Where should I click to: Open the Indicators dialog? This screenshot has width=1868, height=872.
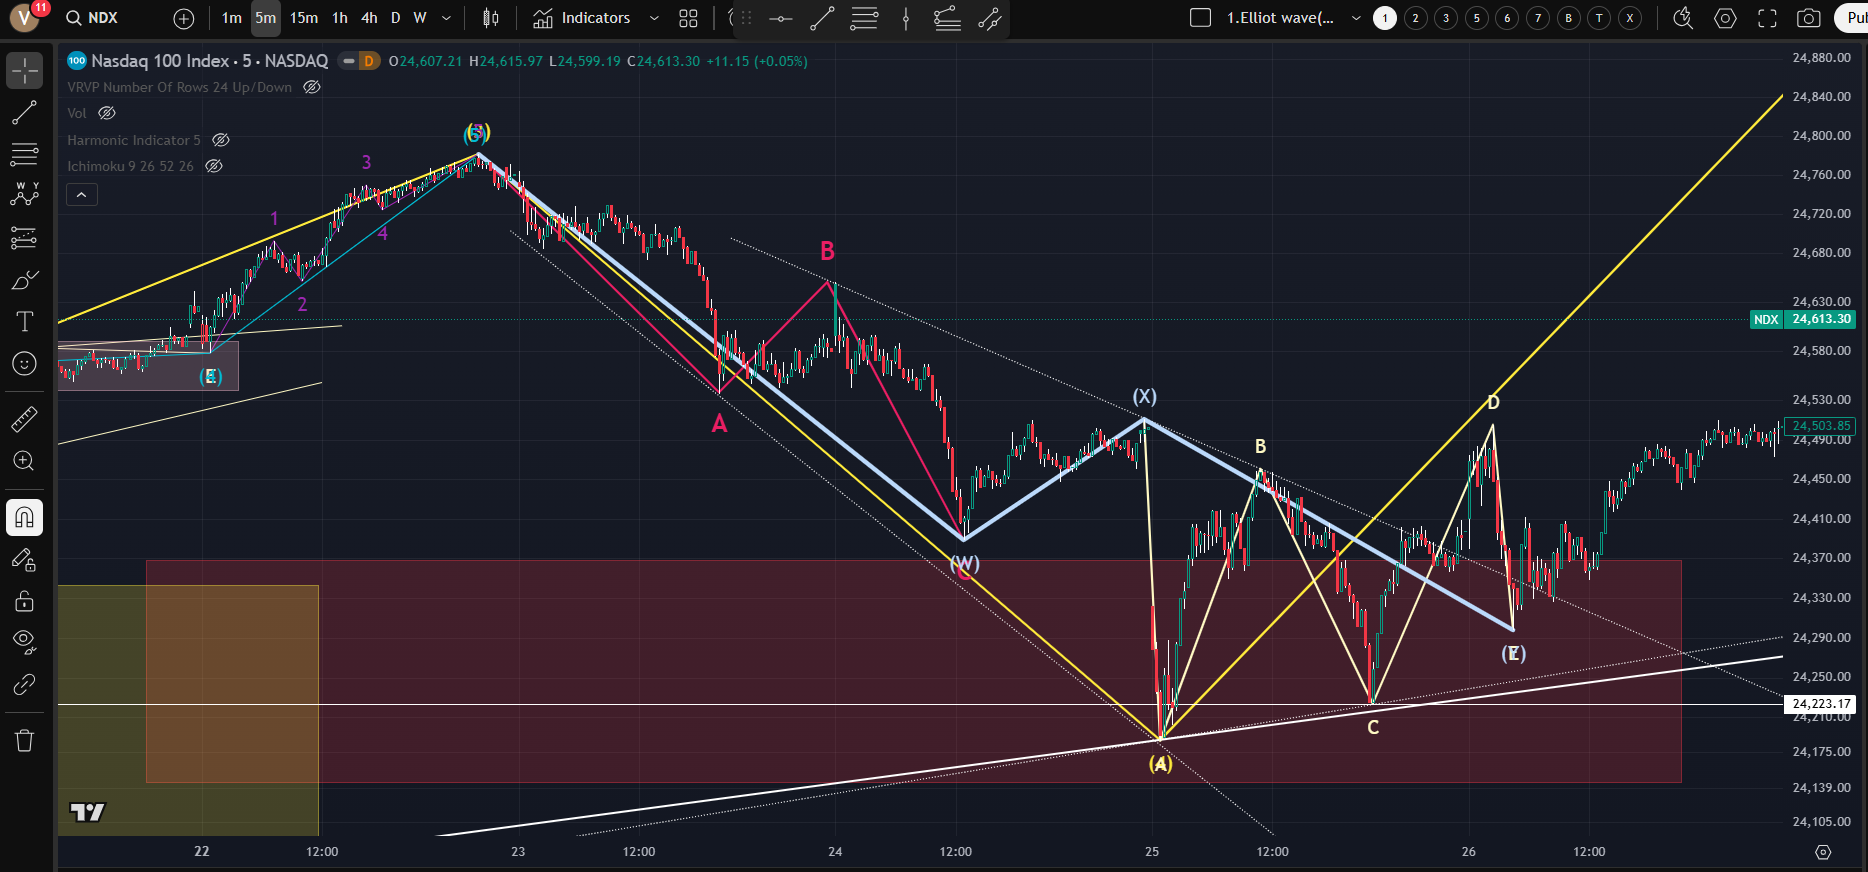tap(583, 18)
